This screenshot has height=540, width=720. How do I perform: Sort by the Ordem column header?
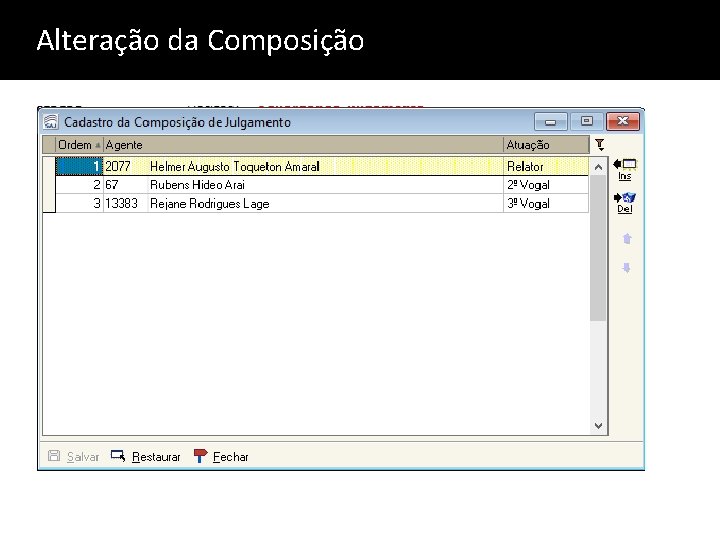pos(79,145)
